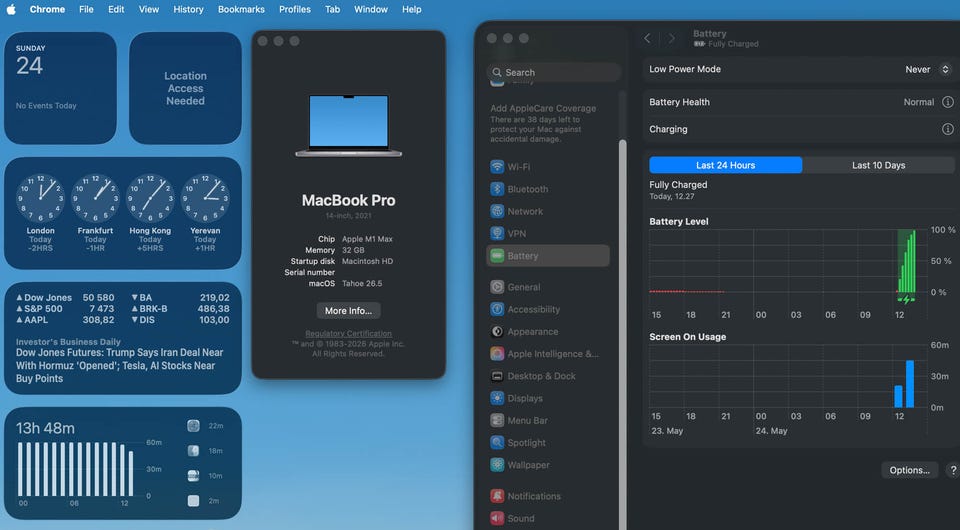This screenshot has height=530, width=960.
Task: Click the More Info... button
Action: point(348,311)
